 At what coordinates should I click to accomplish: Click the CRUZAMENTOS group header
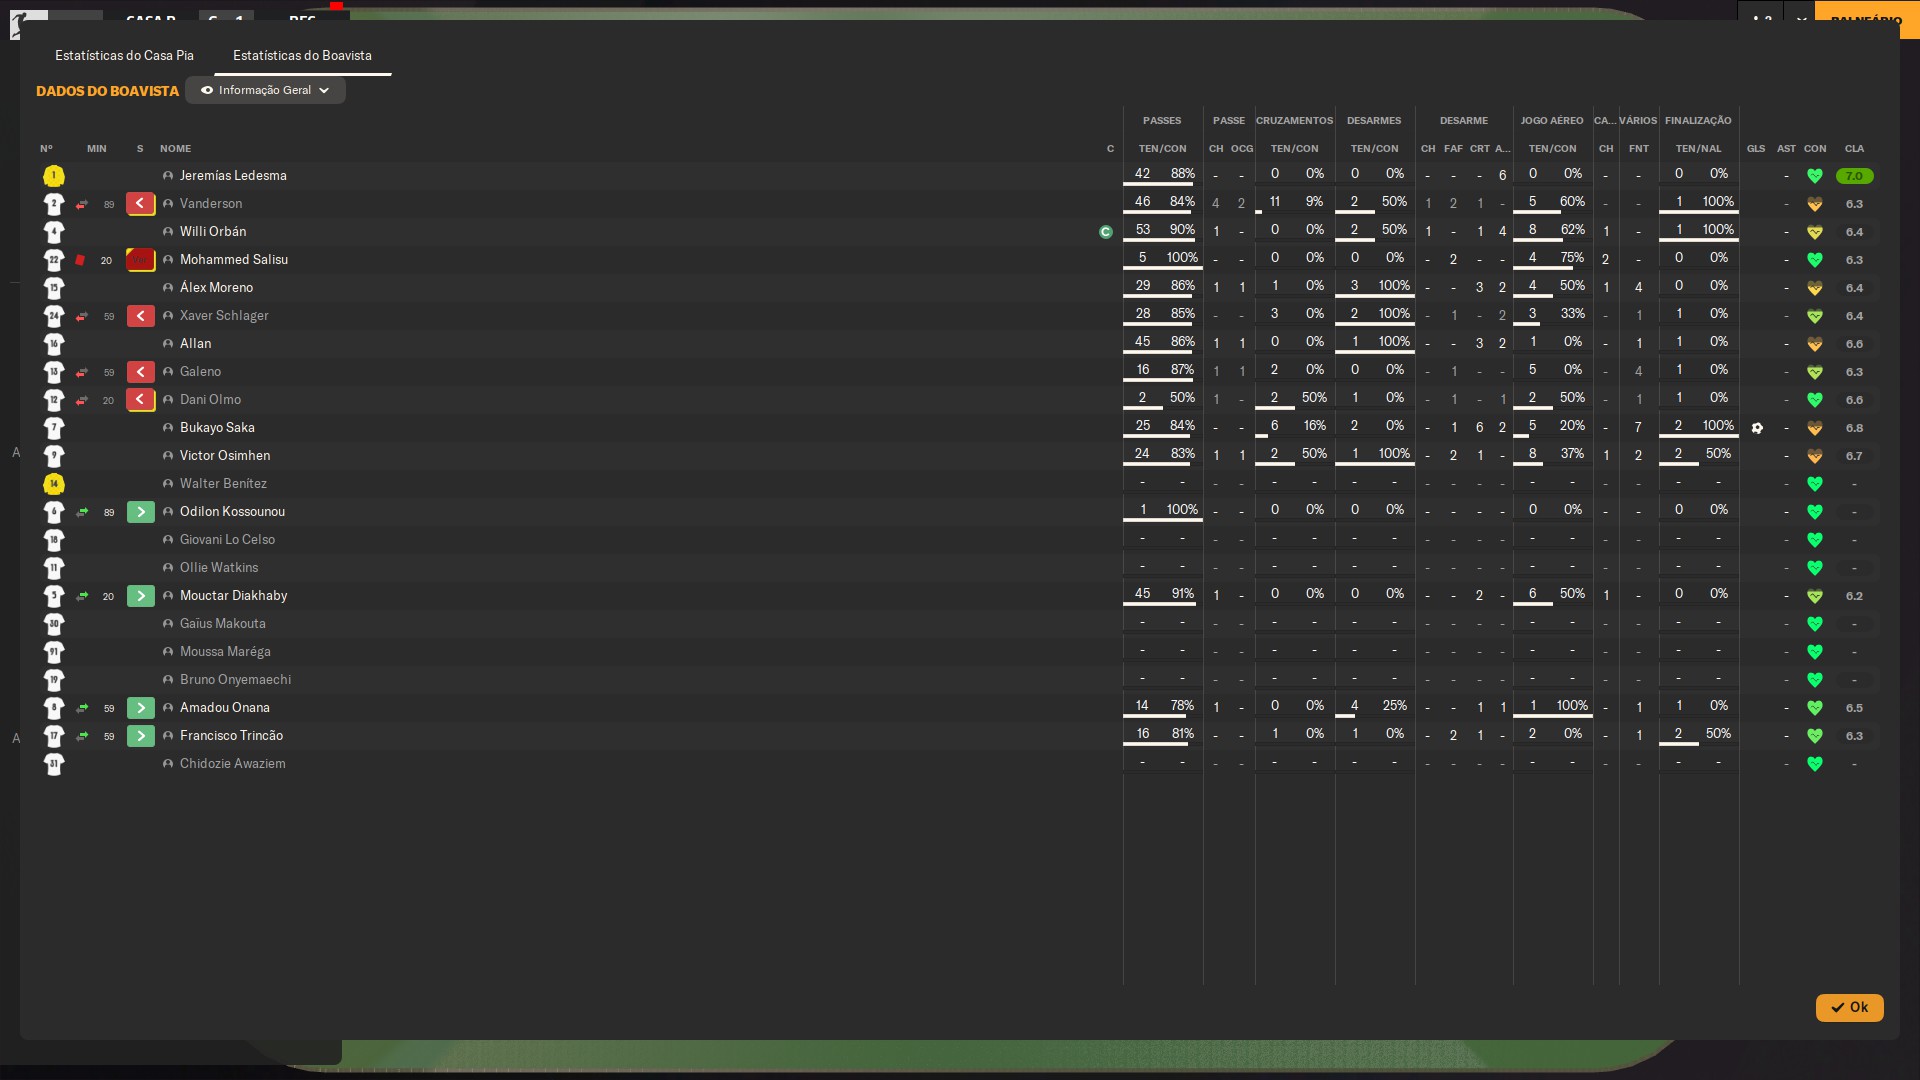[x=1294, y=121]
